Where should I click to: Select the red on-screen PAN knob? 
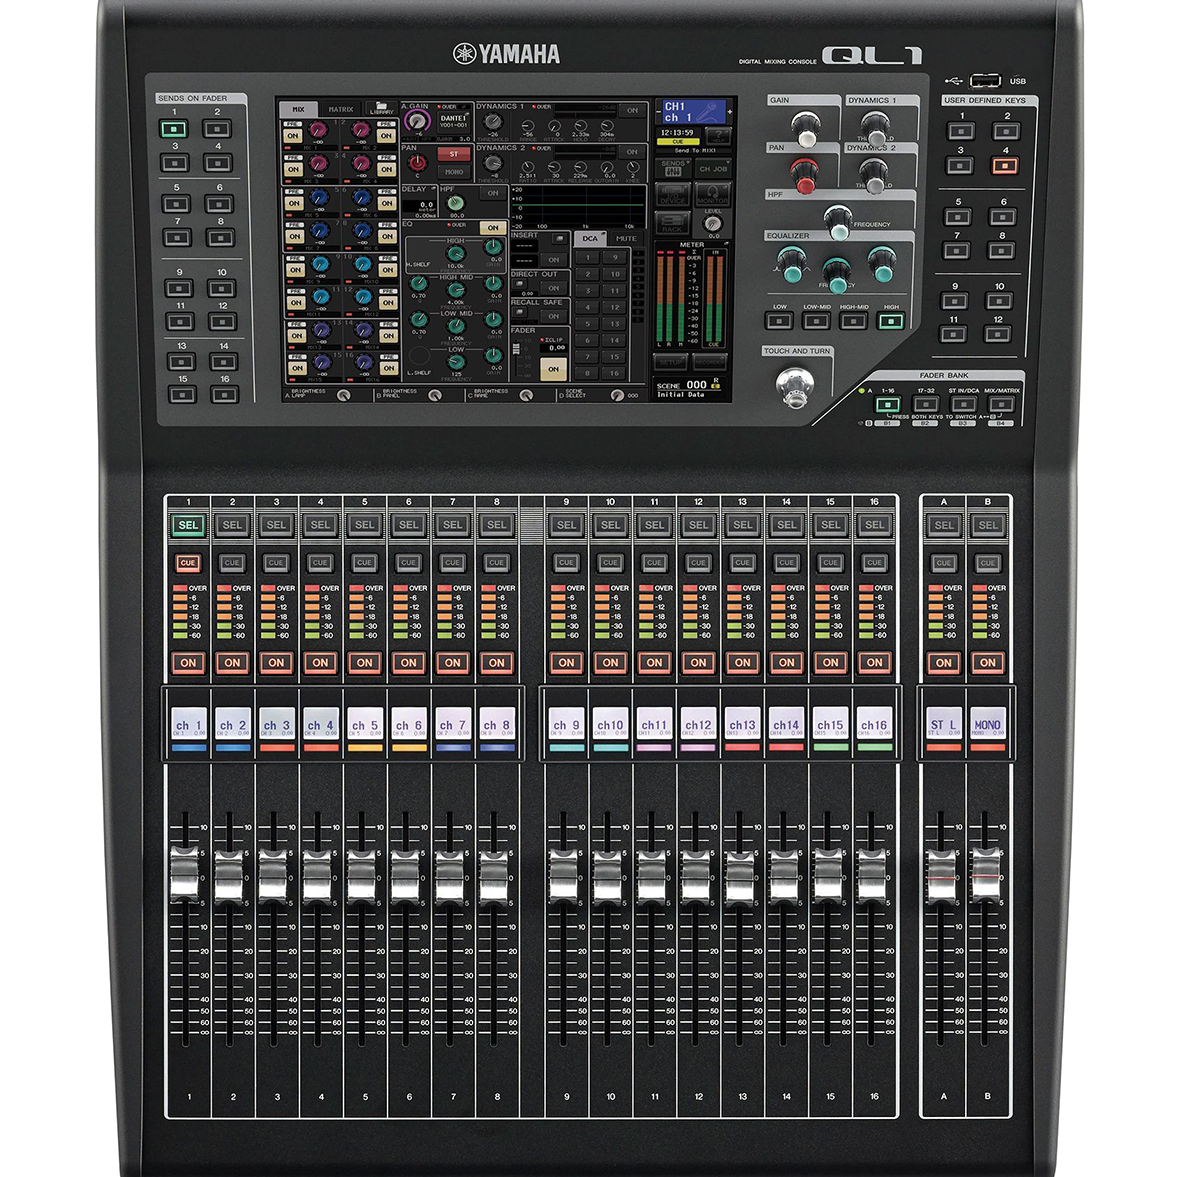point(417,162)
